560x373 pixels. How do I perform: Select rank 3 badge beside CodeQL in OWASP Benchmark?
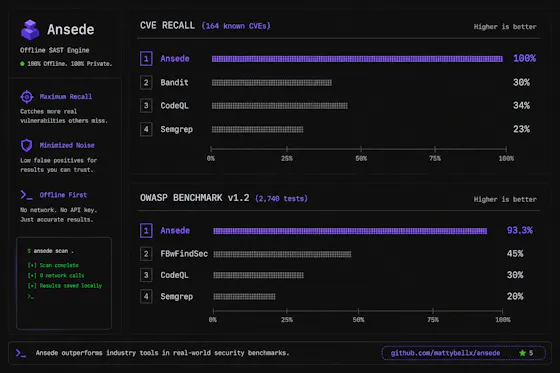pyautogui.click(x=146, y=275)
